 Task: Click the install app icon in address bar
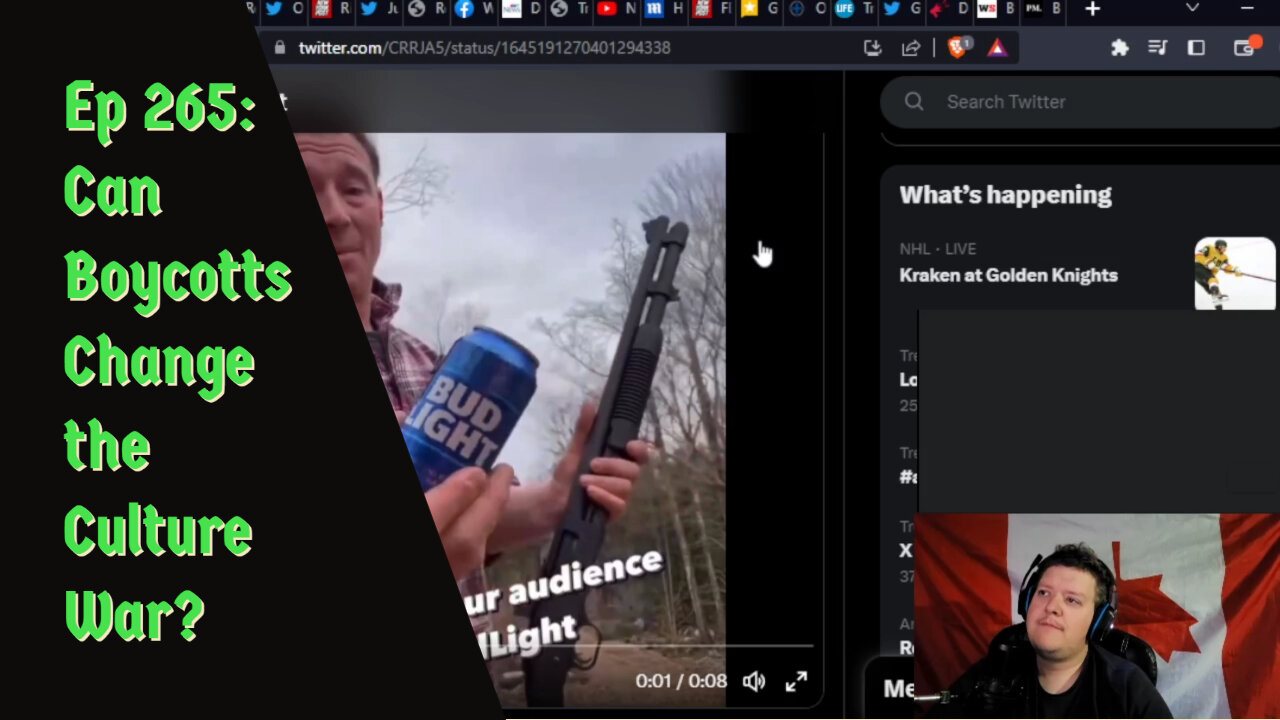point(872,47)
